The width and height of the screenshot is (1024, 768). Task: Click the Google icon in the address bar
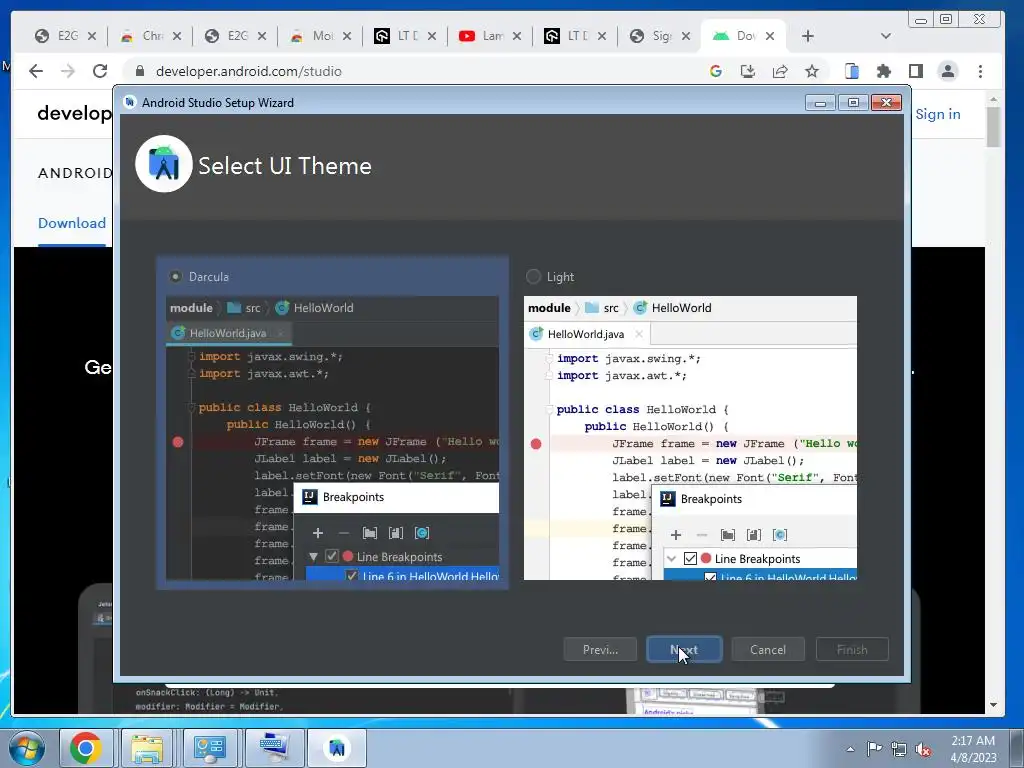[x=716, y=71]
